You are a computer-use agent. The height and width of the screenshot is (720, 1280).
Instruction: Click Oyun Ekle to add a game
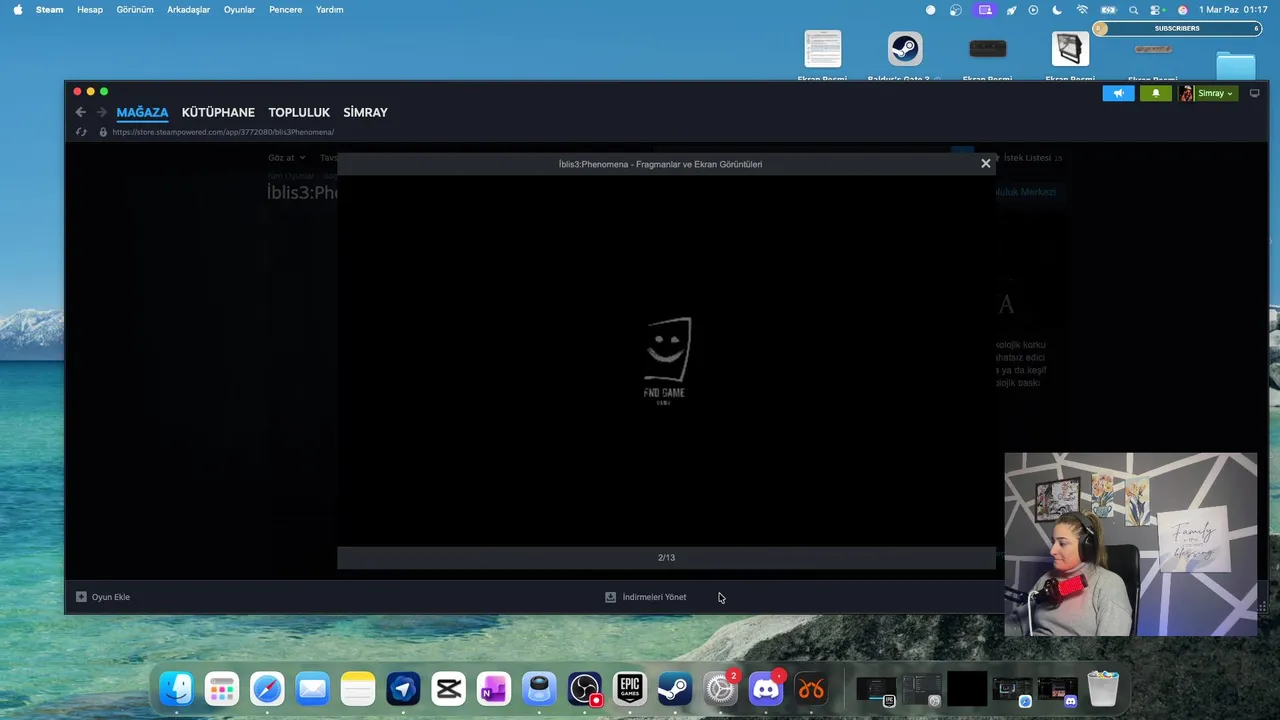click(103, 597)
